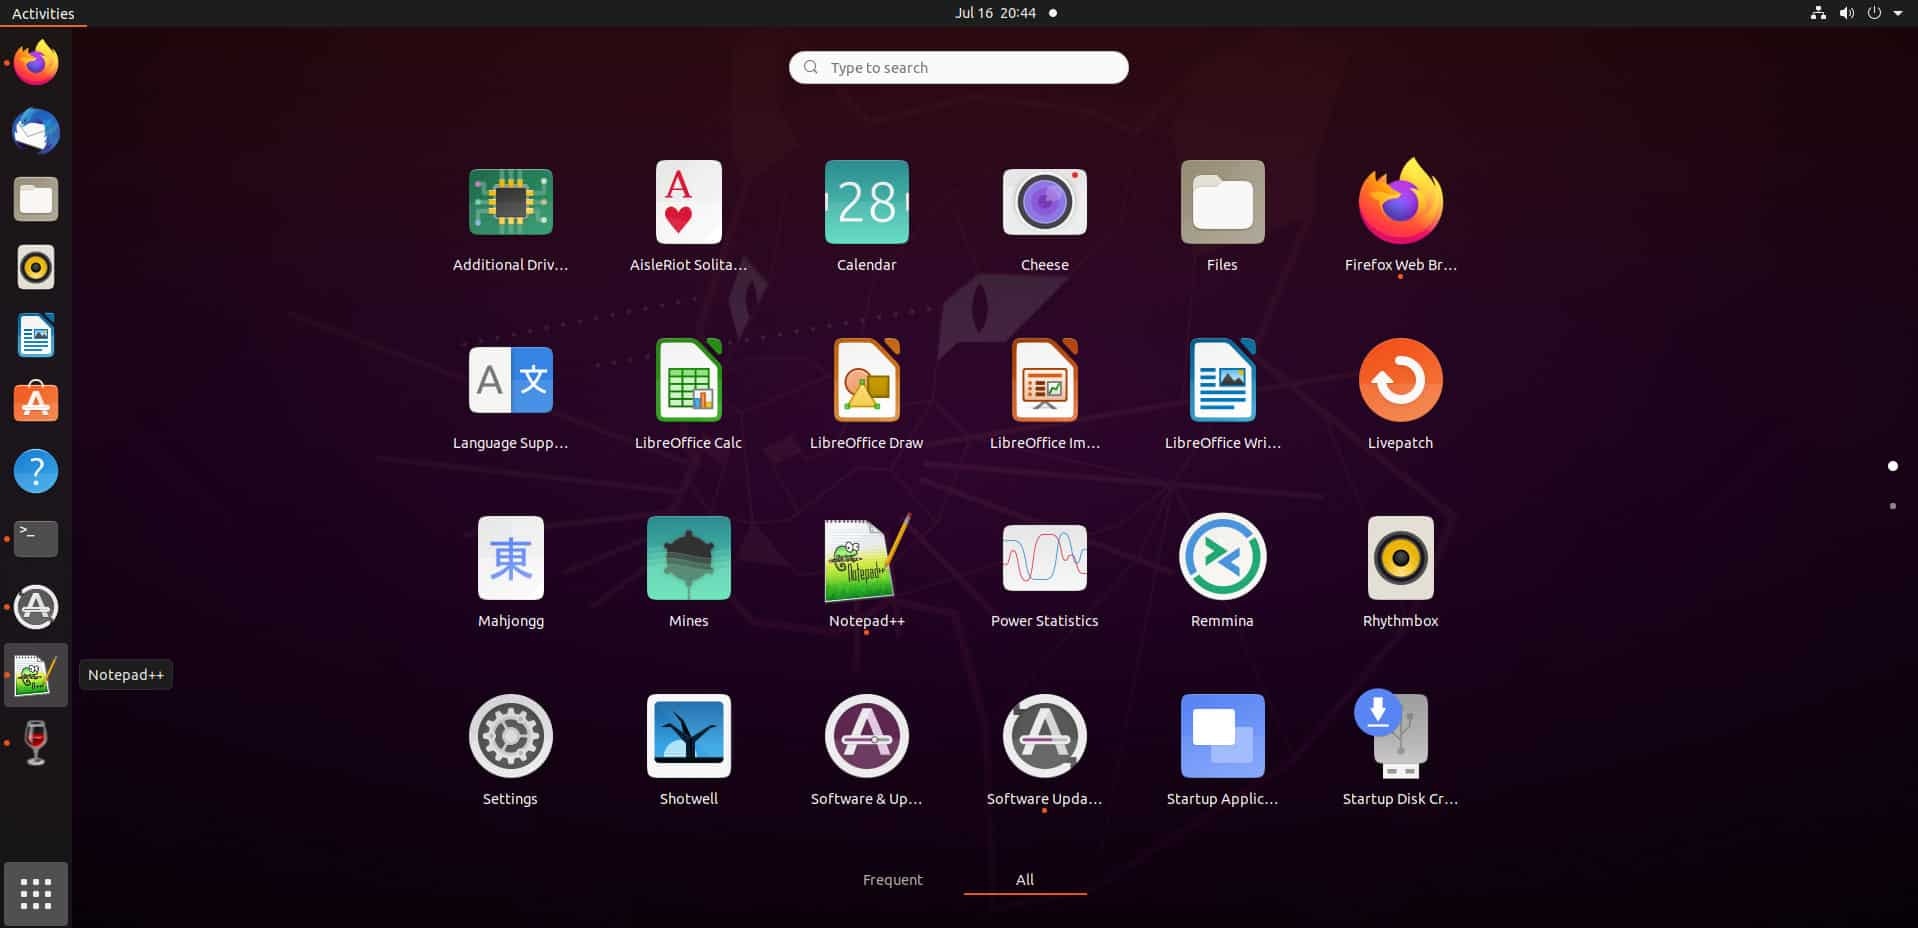Launch Notepad++ from the app grid
Image resolution: width=1918 pixels, height=928 pixels.
pos(866,558)
